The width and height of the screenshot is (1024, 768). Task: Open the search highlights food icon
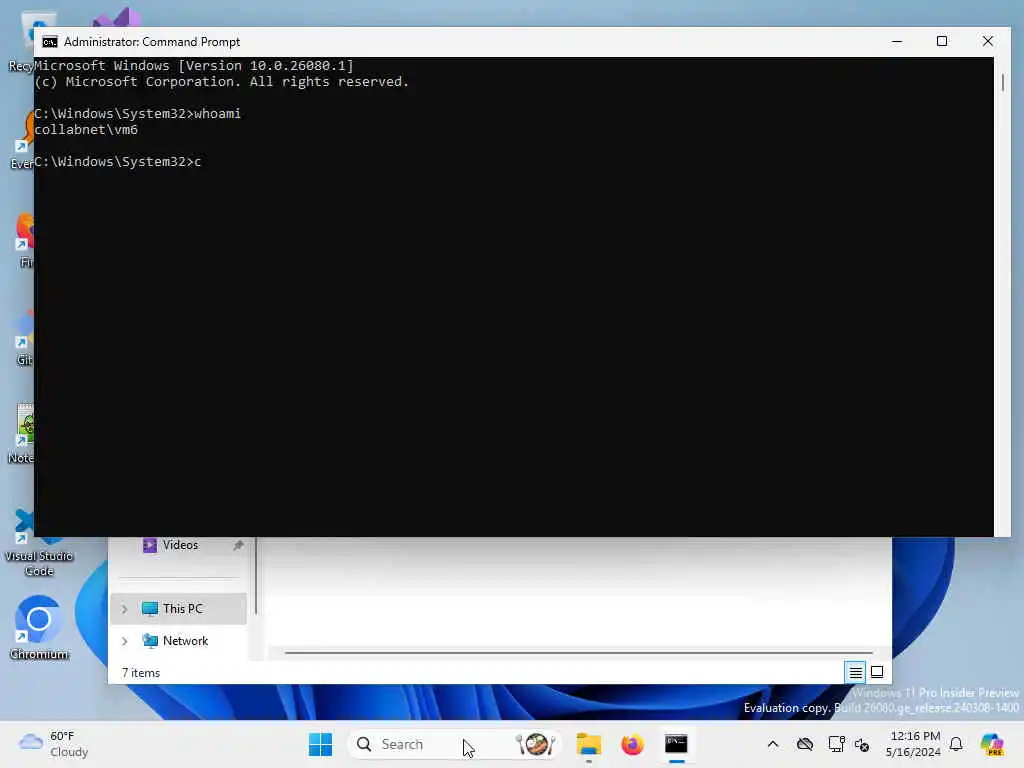(x=536, y=744)
